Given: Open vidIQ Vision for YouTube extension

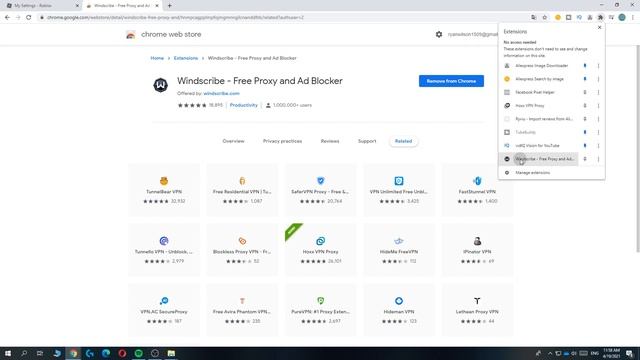Looking at the screenshot, I should coord(538,146).
